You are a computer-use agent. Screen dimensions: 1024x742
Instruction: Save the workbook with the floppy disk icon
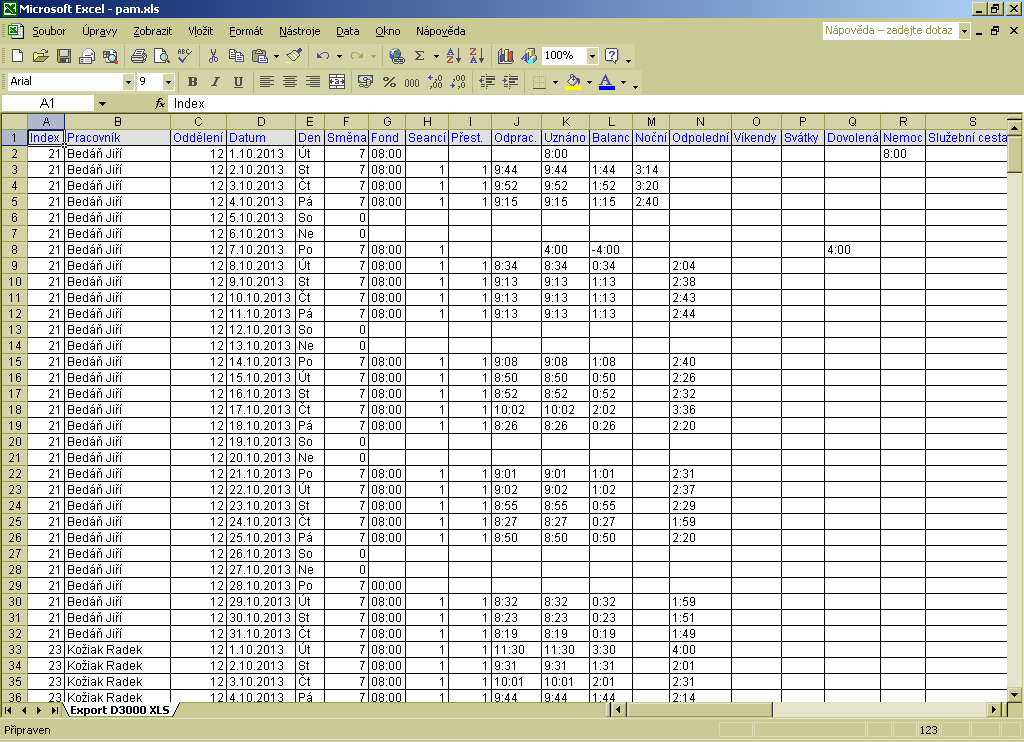[63, 56]
